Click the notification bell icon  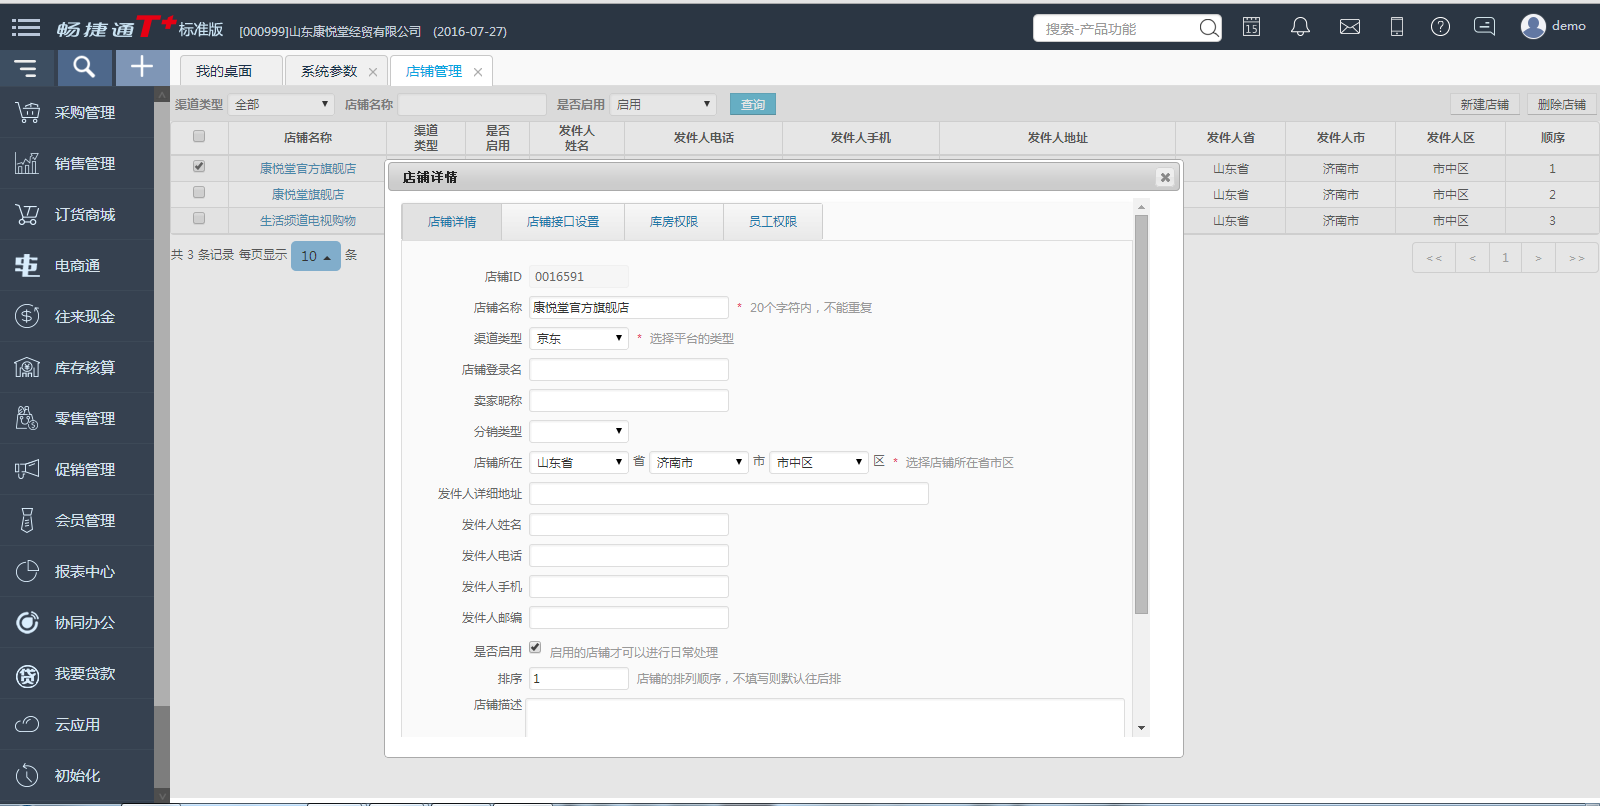click(x=1300, y=27)
